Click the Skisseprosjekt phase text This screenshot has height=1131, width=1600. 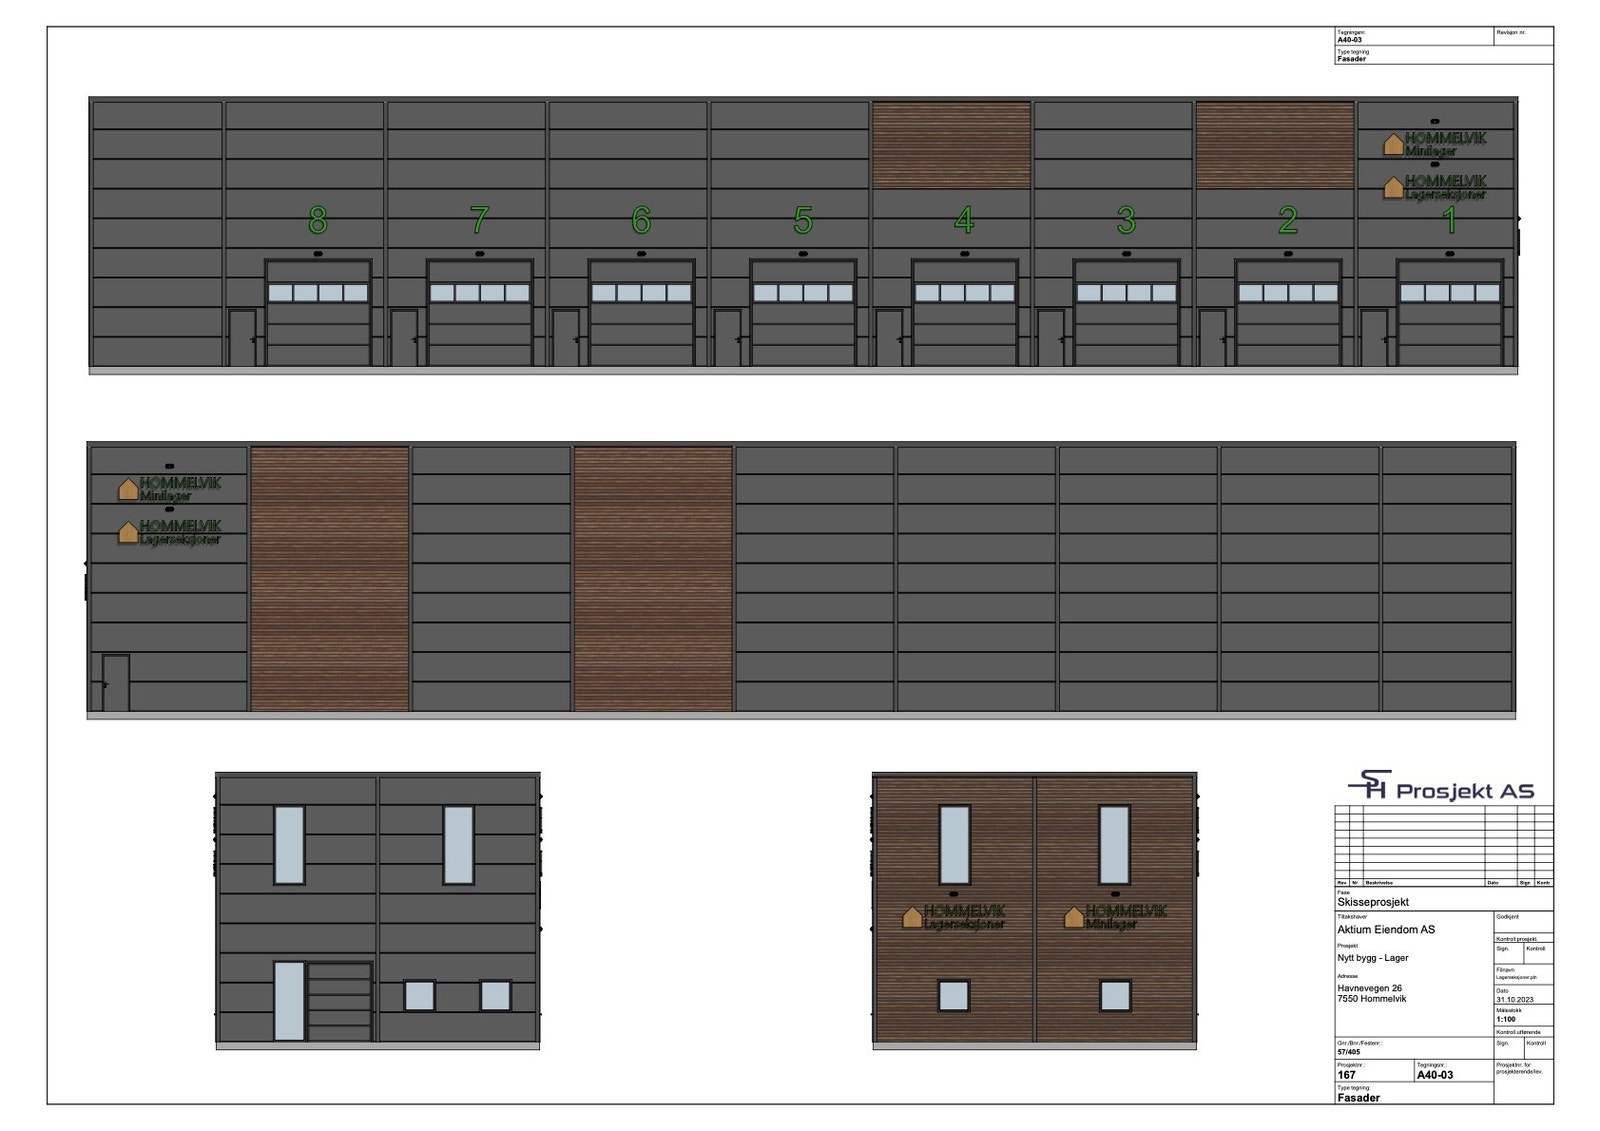point(1373,902)
